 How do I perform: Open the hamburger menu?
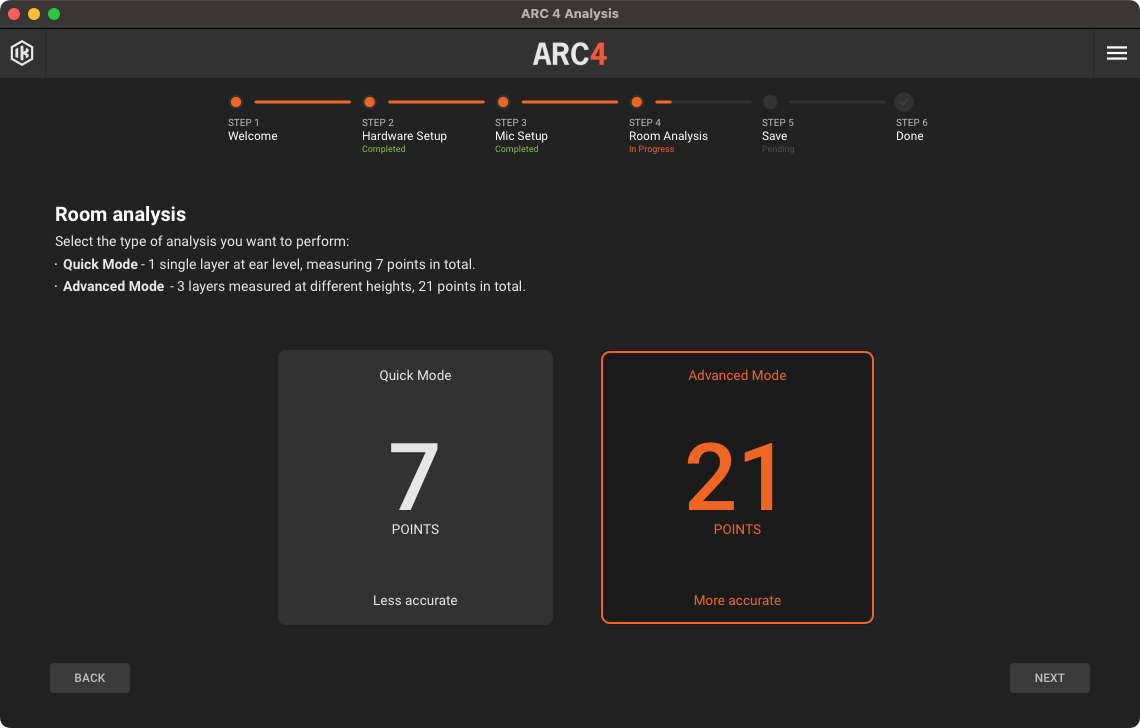(1117, 53)
